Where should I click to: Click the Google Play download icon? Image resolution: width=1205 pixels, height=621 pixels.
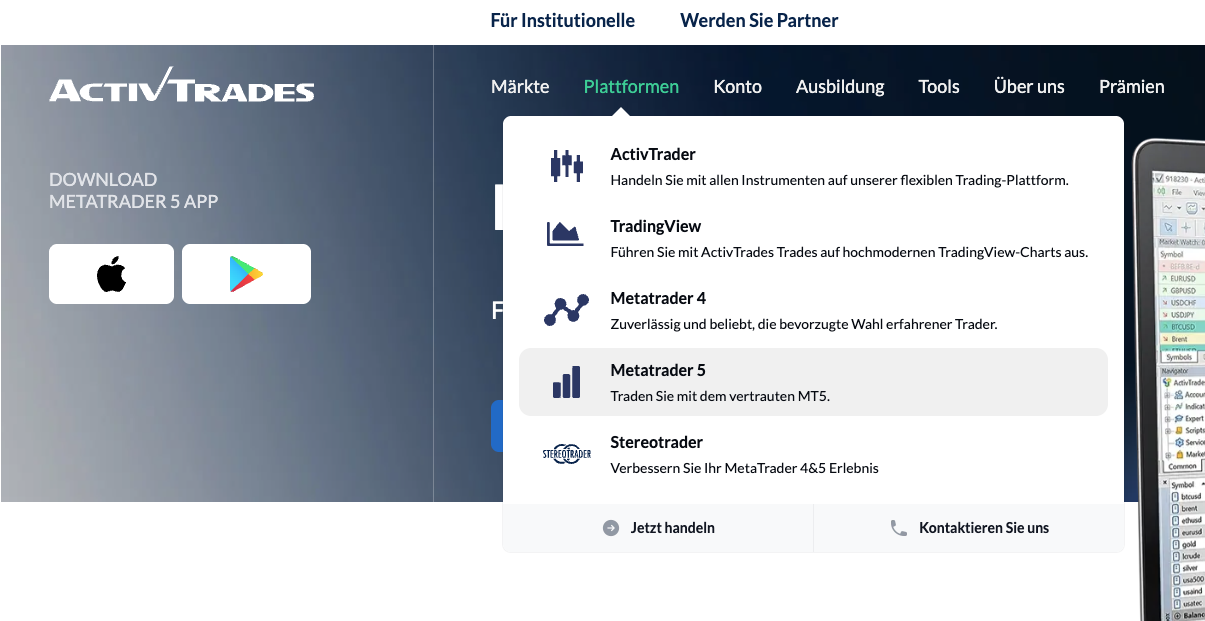246,273
